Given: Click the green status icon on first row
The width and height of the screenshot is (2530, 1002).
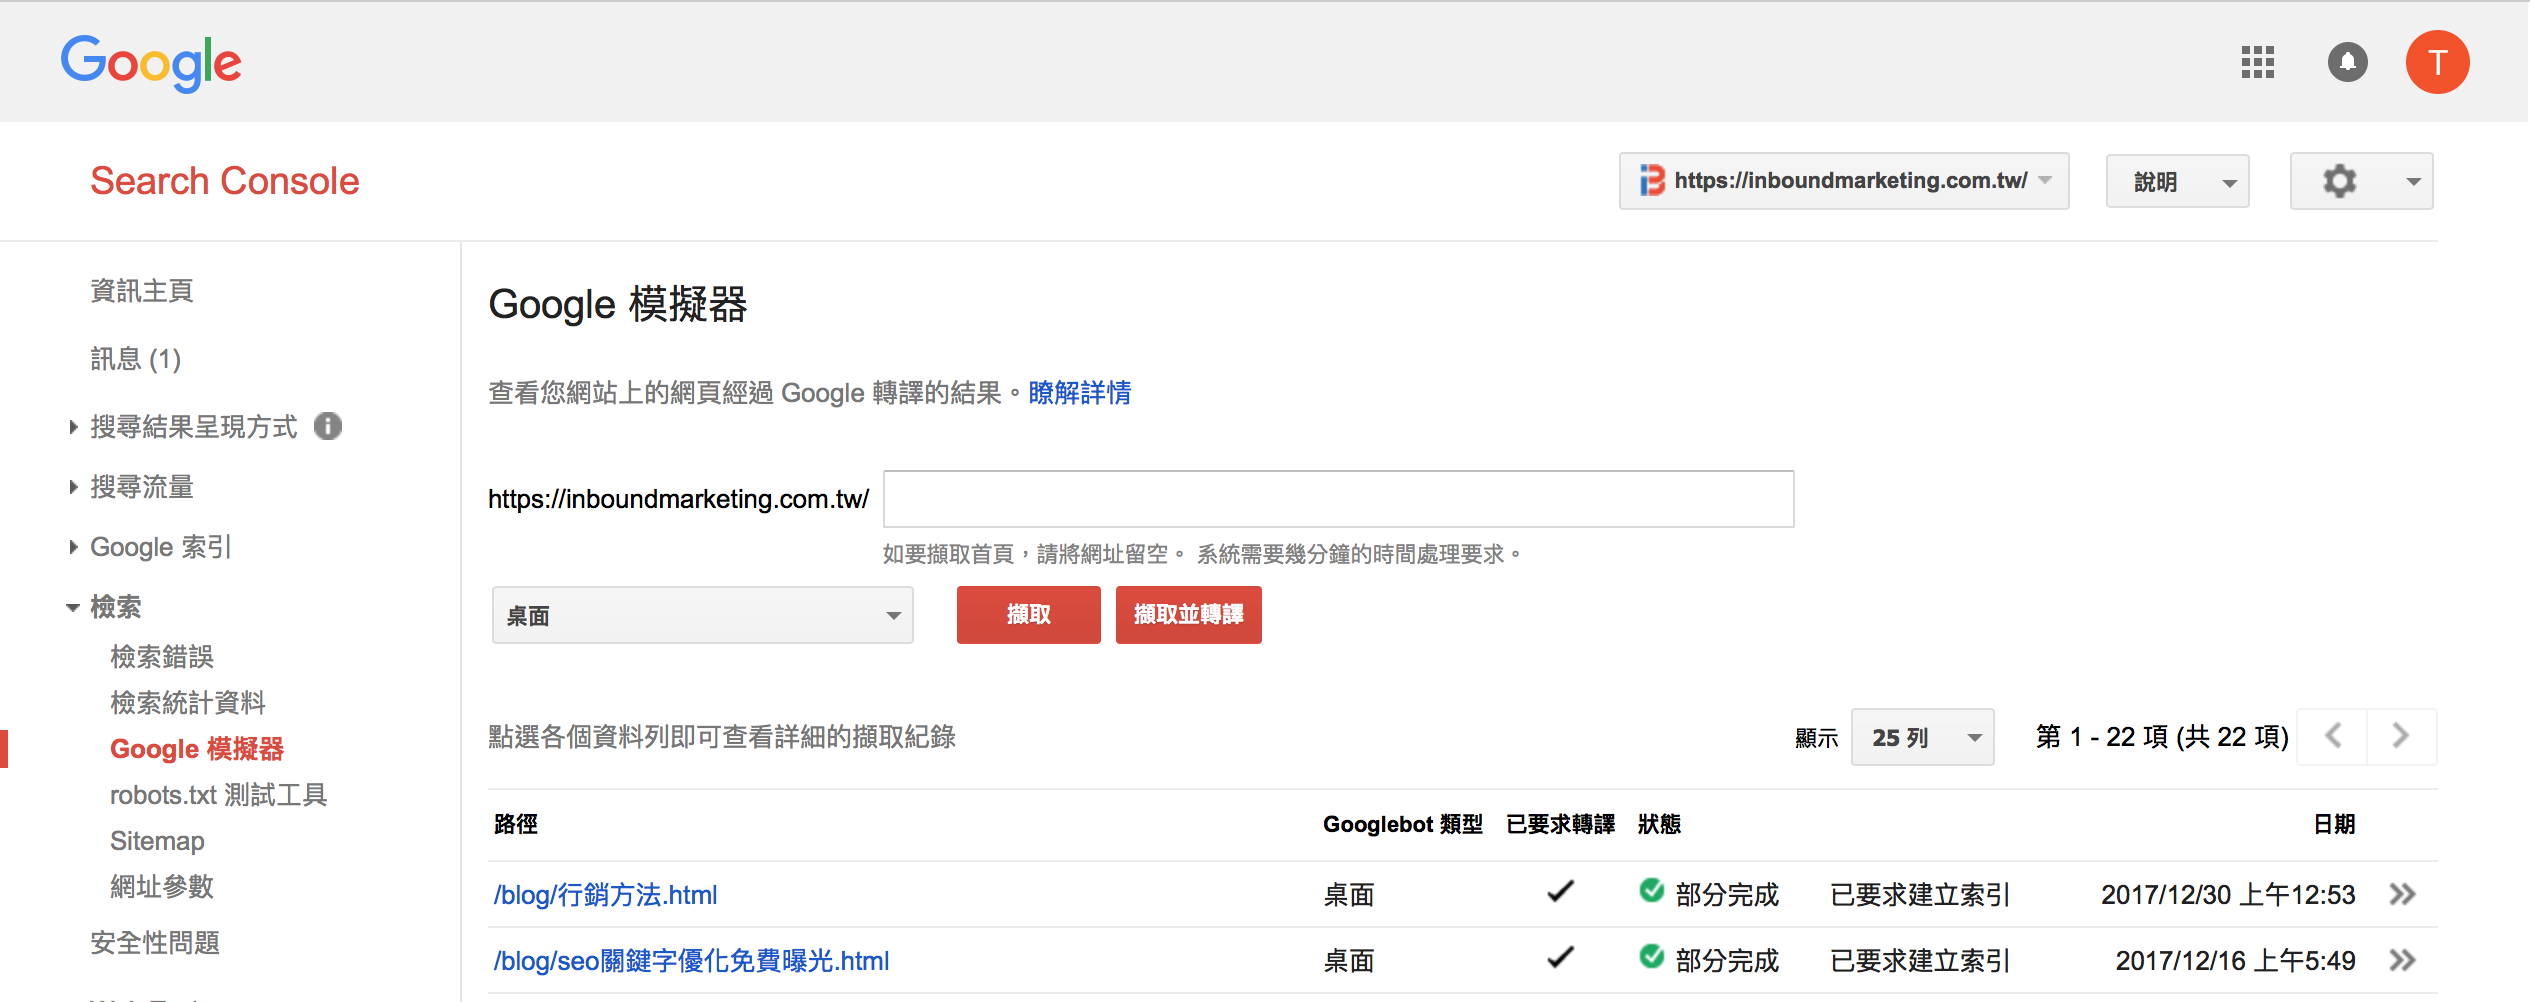Looking at the screenshot, I should (x=1651, y=893).
